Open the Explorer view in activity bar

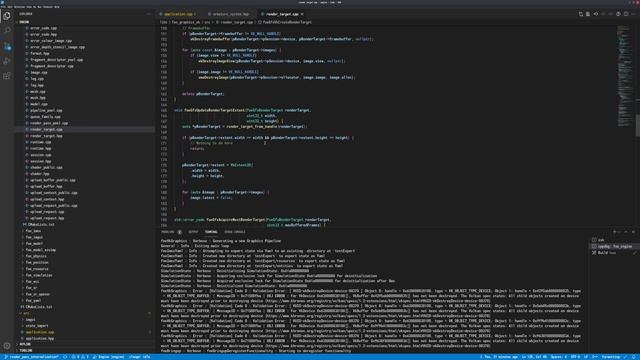point(7,16)
